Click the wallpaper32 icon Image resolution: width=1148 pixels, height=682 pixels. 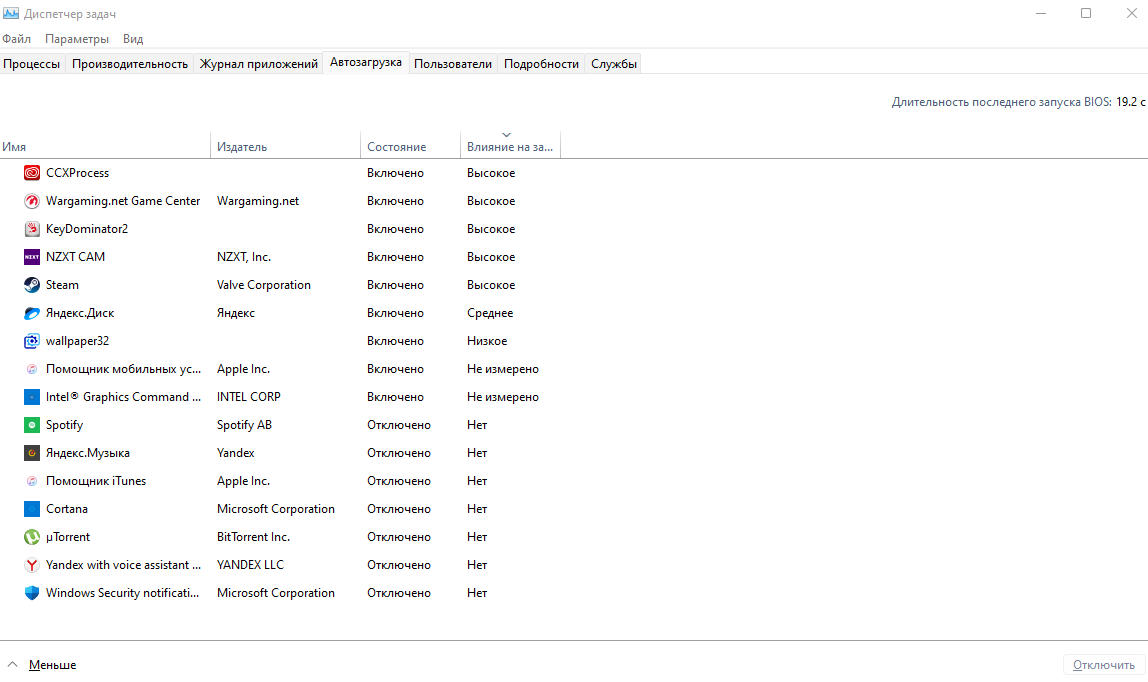(x=31, y=341)
